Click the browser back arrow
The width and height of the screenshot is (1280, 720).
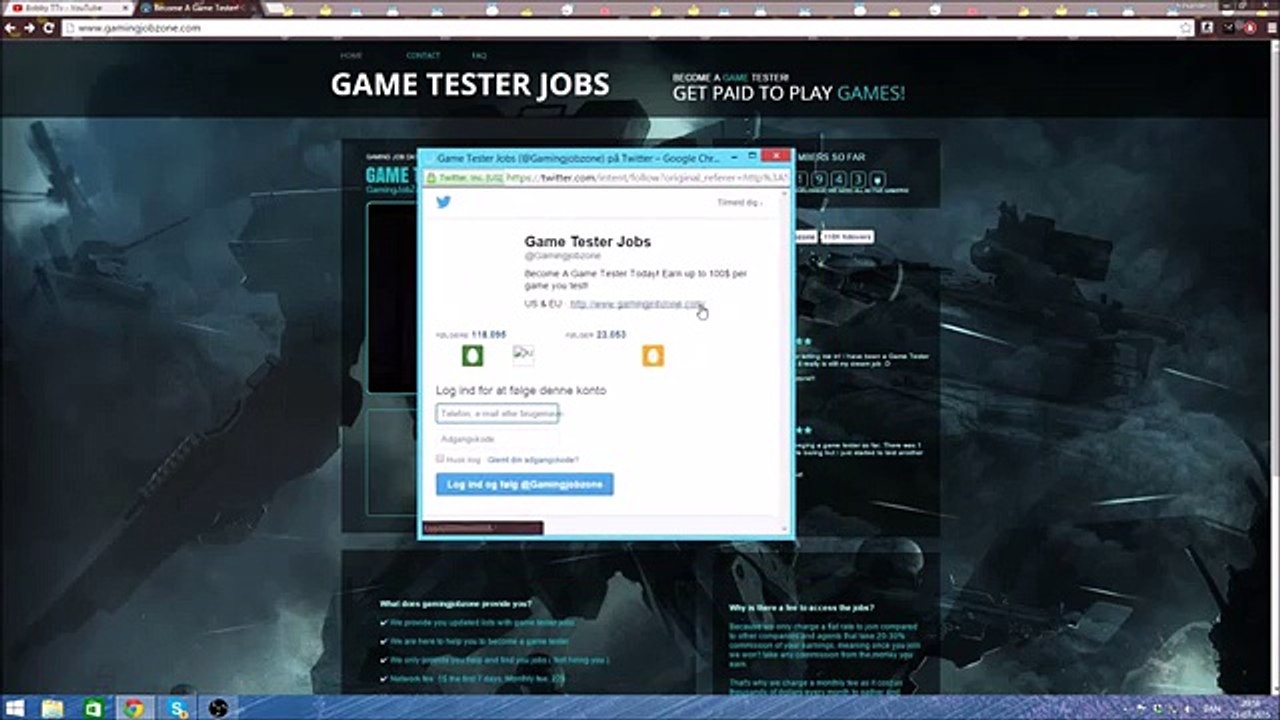coord(11,28)
